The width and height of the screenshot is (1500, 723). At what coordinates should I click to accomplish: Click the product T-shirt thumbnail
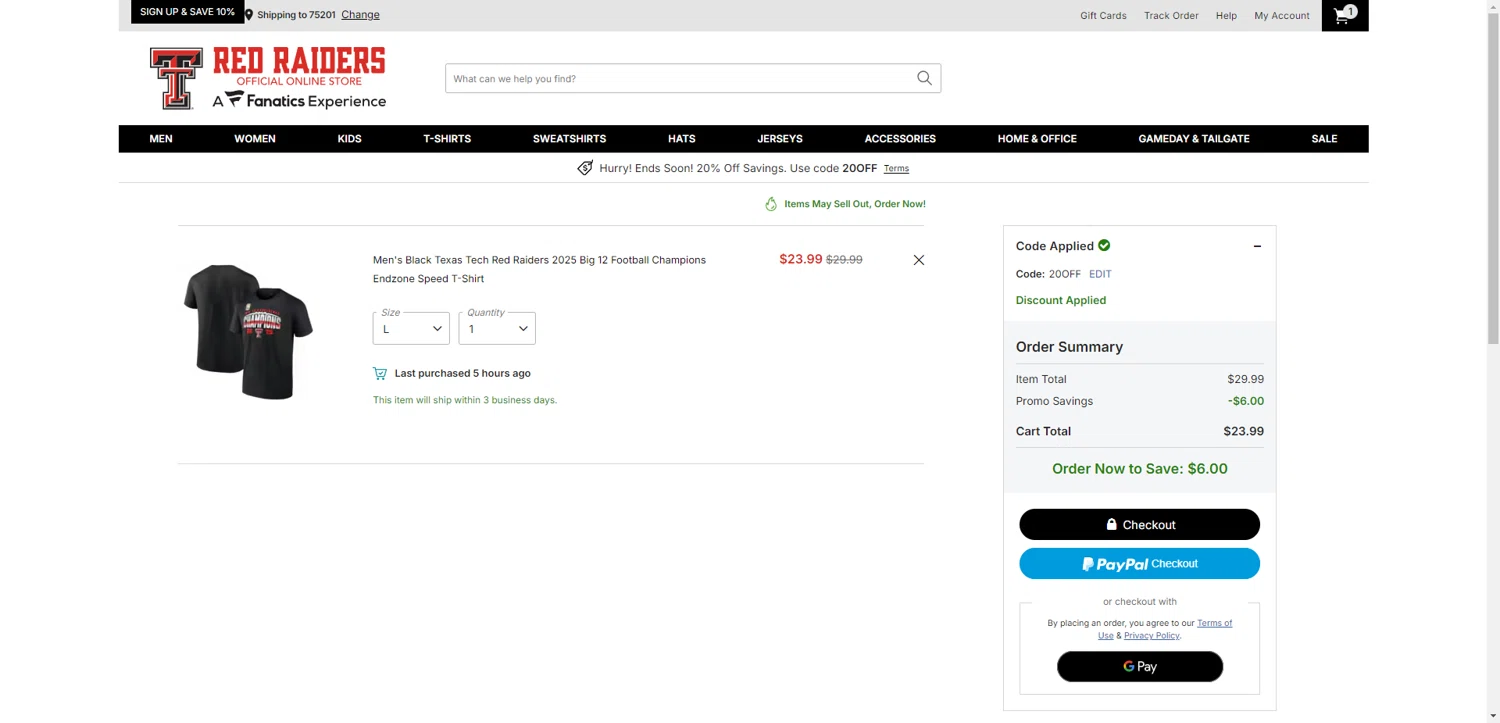(248, 331)
